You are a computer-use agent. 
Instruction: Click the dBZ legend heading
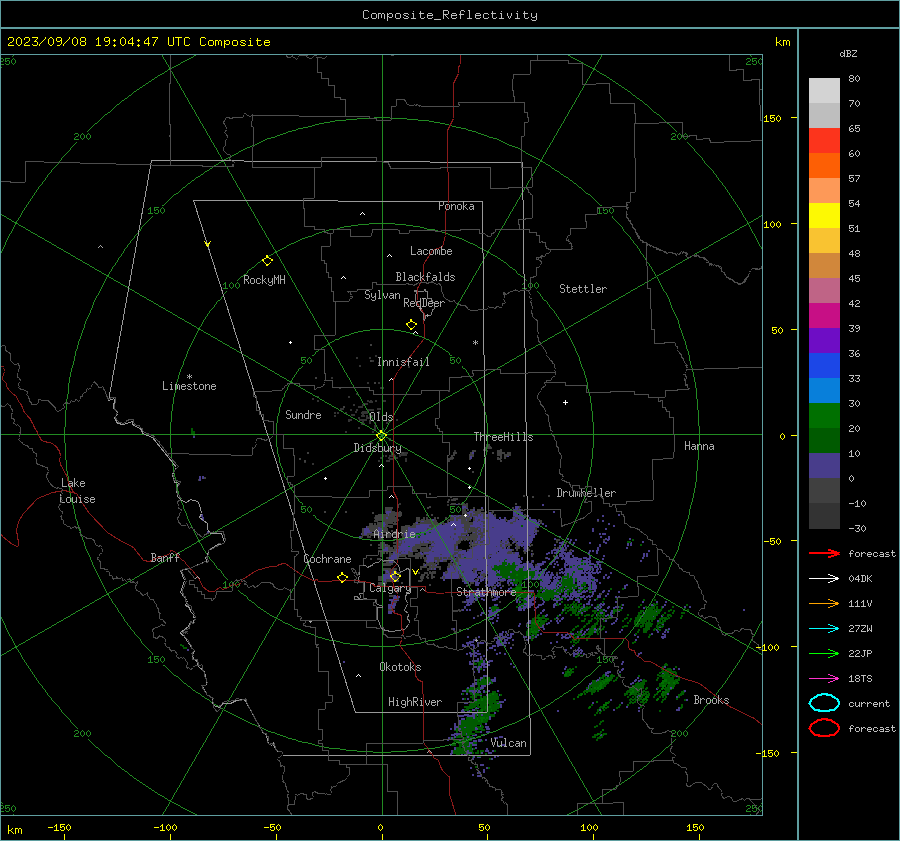point(848,53)
